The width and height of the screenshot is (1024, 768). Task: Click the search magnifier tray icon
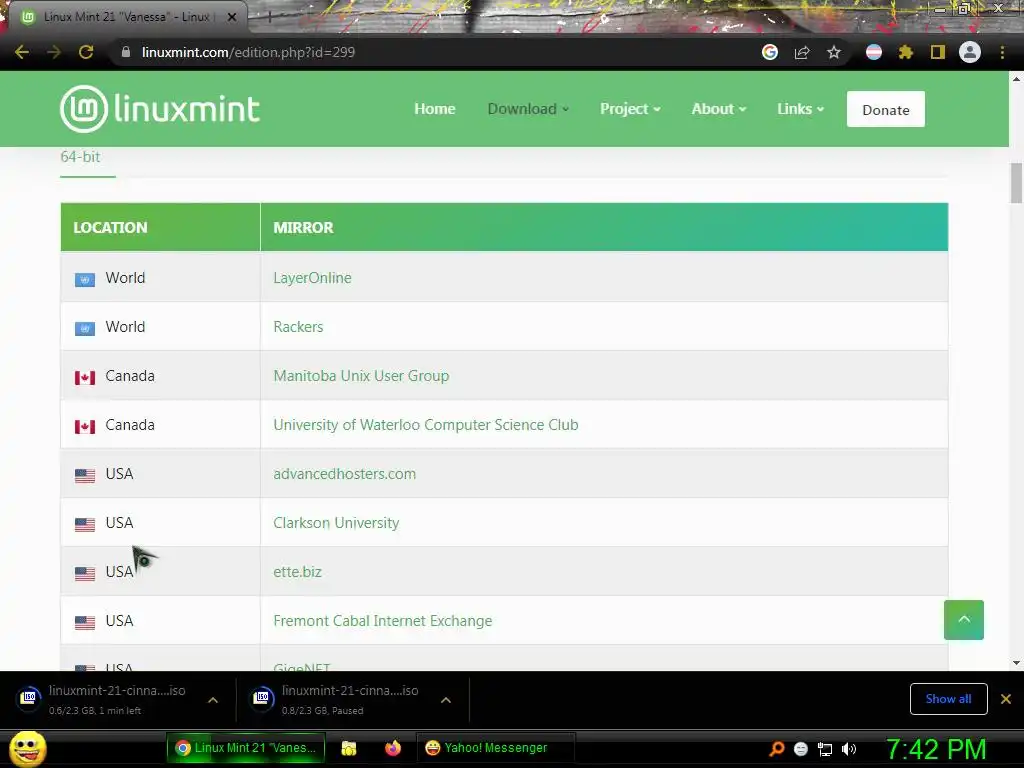point(777,749)
